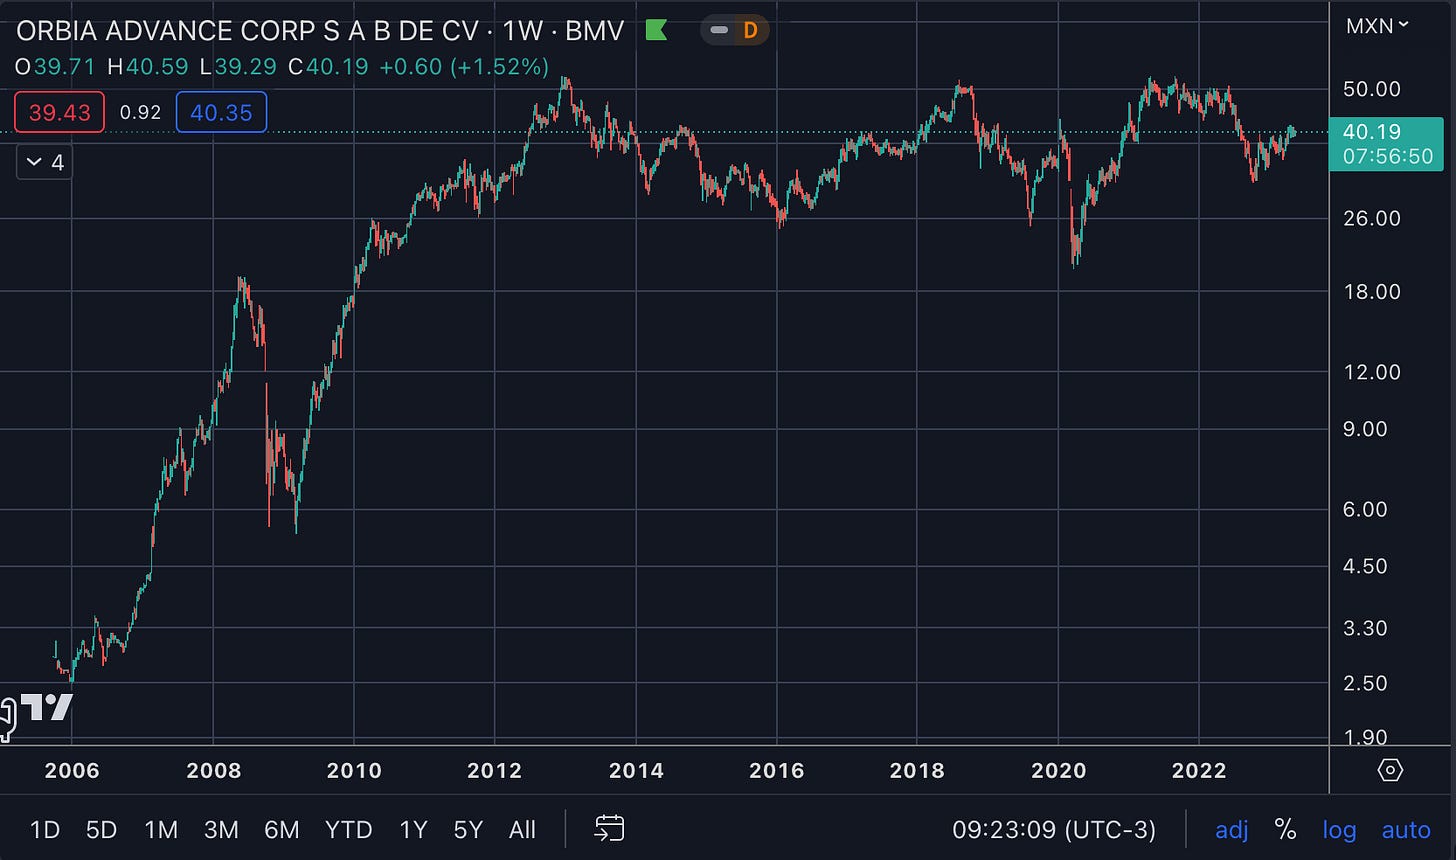Open the timezone clock 09:23:09 (UTC-3)

(x=1054, y=829)
